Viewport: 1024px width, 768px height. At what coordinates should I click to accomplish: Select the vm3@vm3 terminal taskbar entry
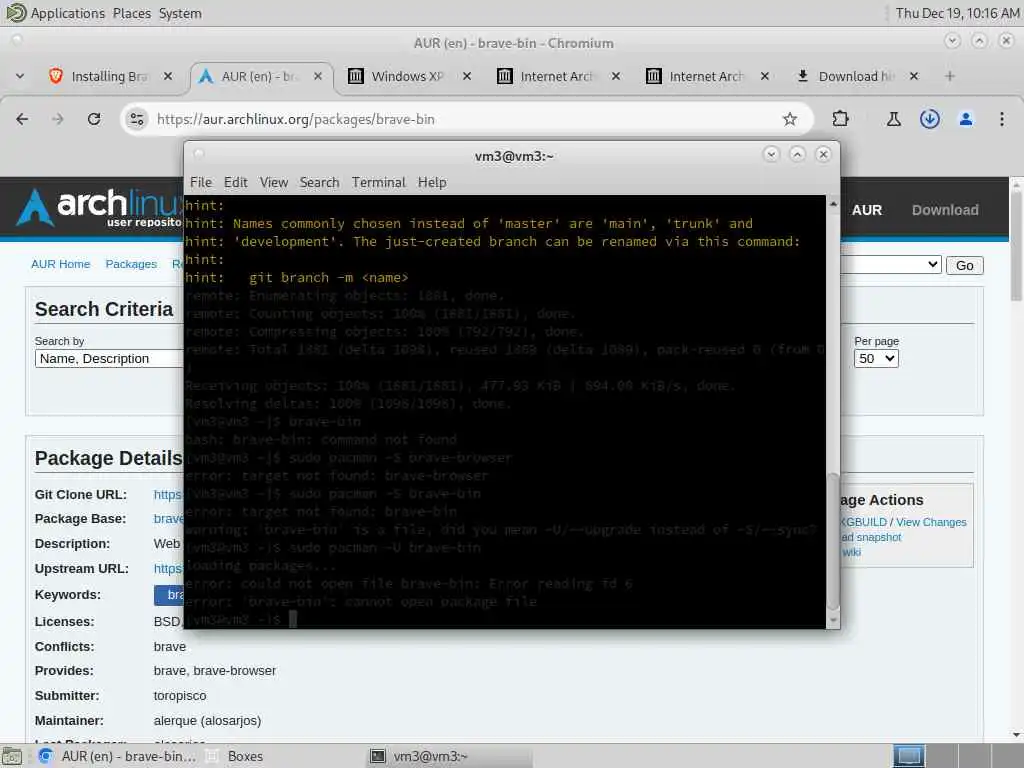coord(451,756)
